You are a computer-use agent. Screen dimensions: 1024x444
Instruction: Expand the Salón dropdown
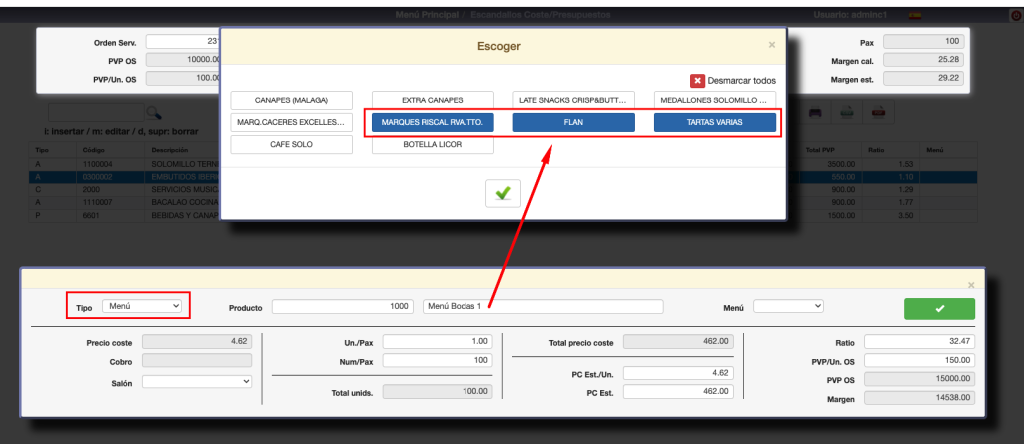click(x=197, y=381)
